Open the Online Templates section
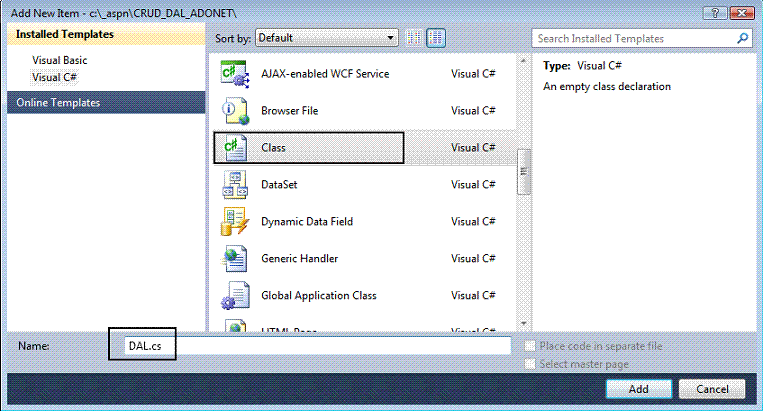The width and height of the screenshot is (763, 411). [x=106, y=103]
